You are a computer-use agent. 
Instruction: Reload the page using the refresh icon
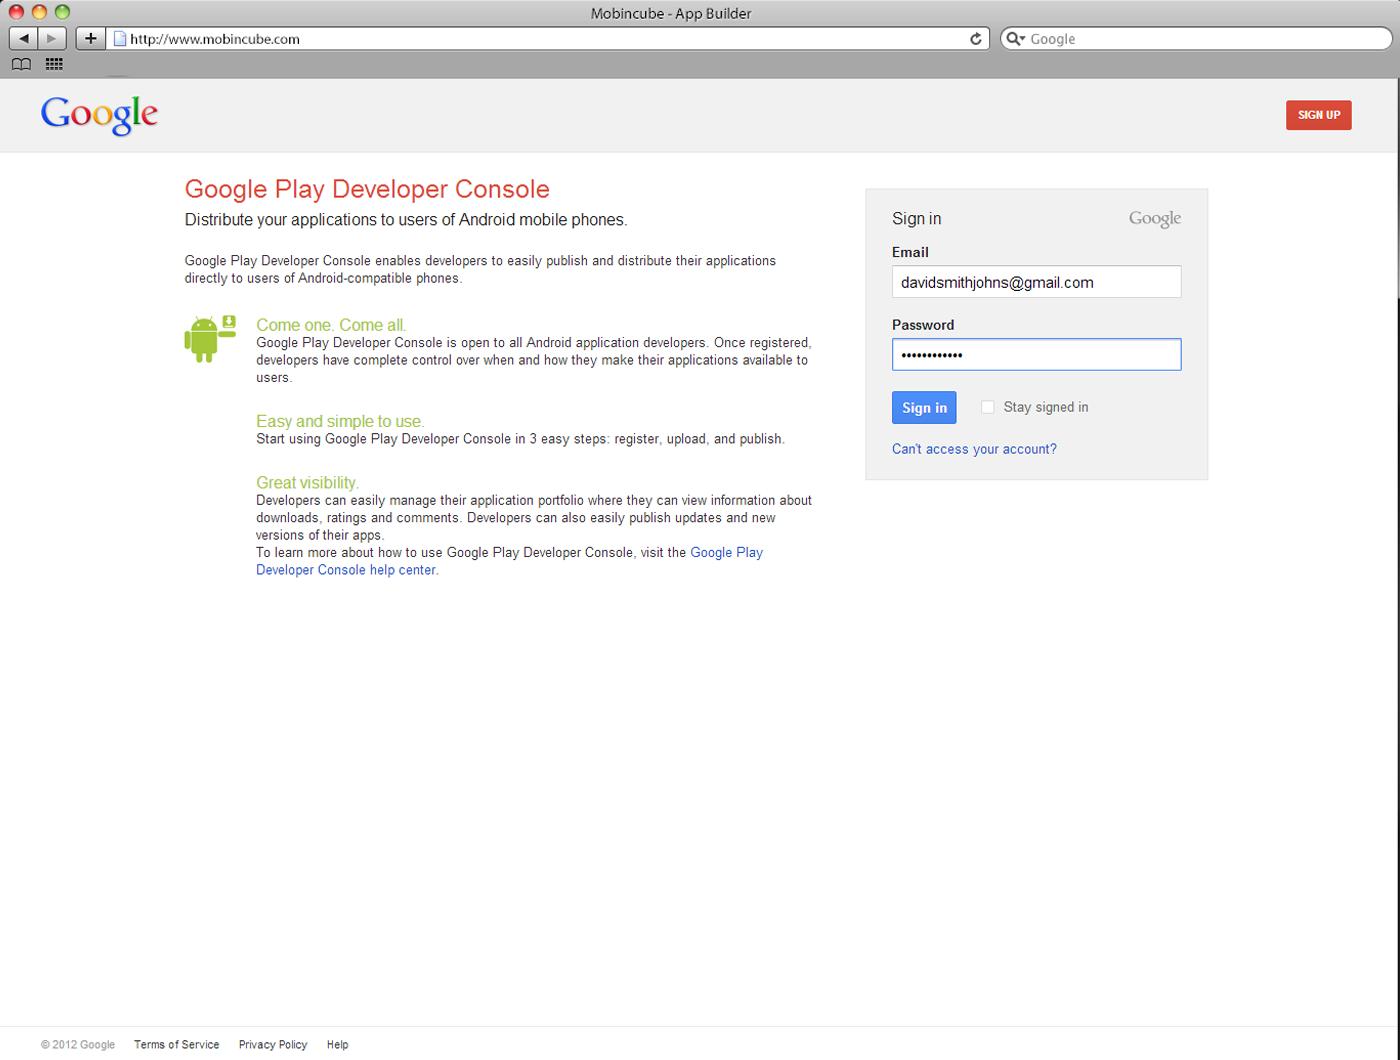point(976,39)
